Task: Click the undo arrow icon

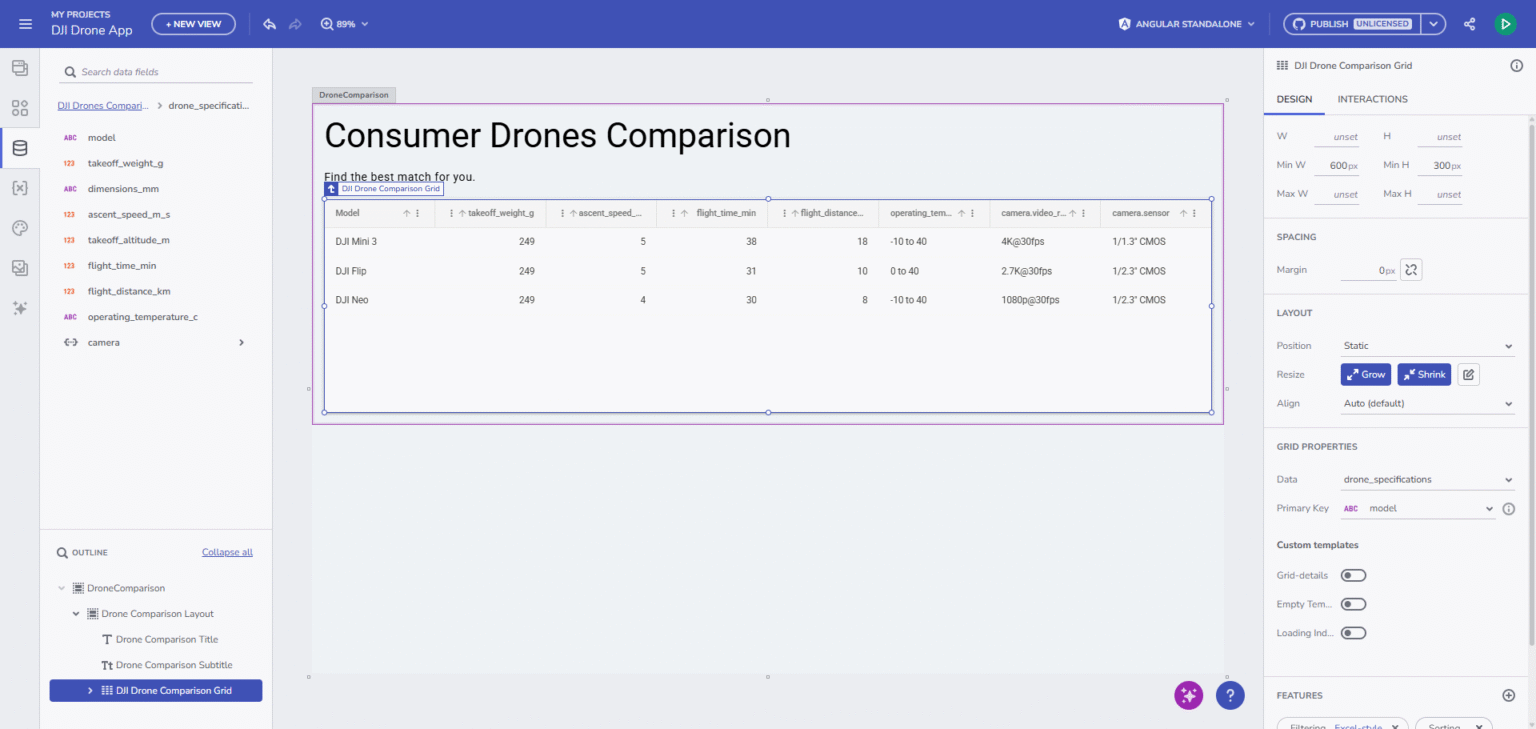Action: click(x=269, y=24)
